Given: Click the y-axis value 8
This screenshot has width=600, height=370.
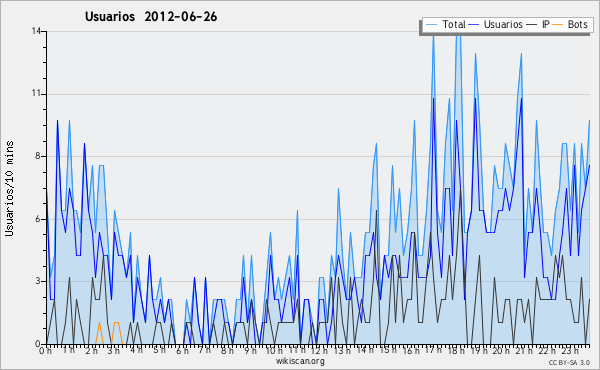Looking at the screenshot, I should [x=38, y=156].
